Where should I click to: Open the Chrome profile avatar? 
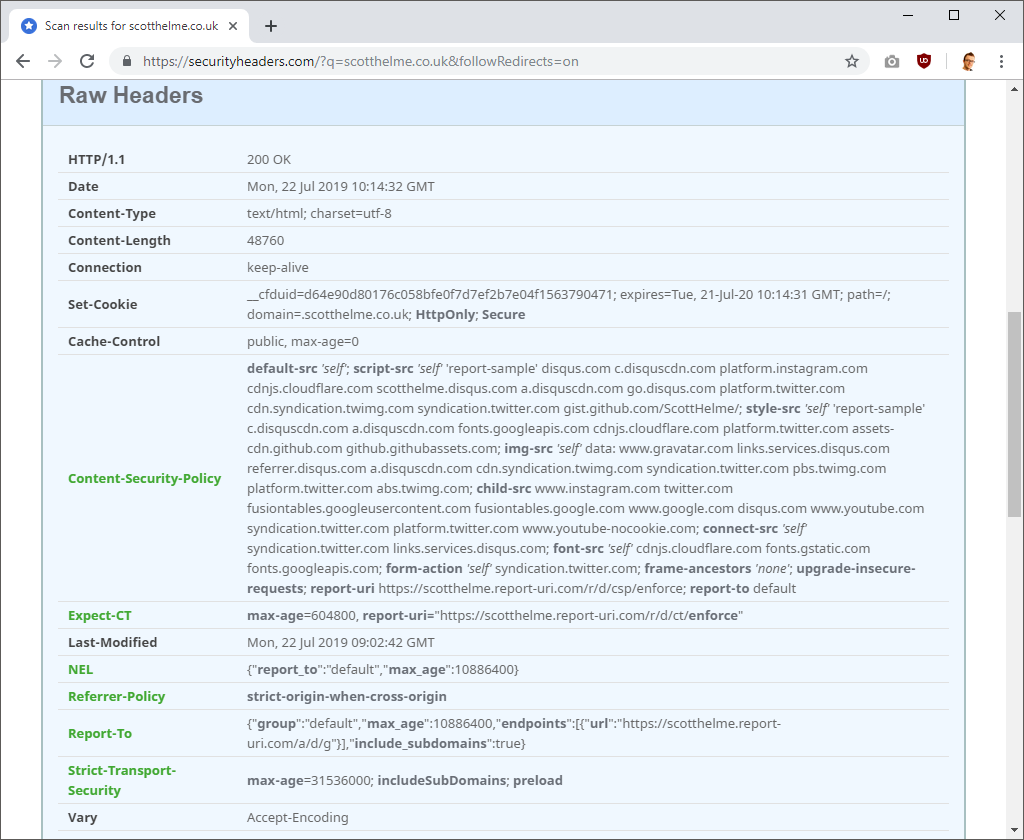pos(968,61)
